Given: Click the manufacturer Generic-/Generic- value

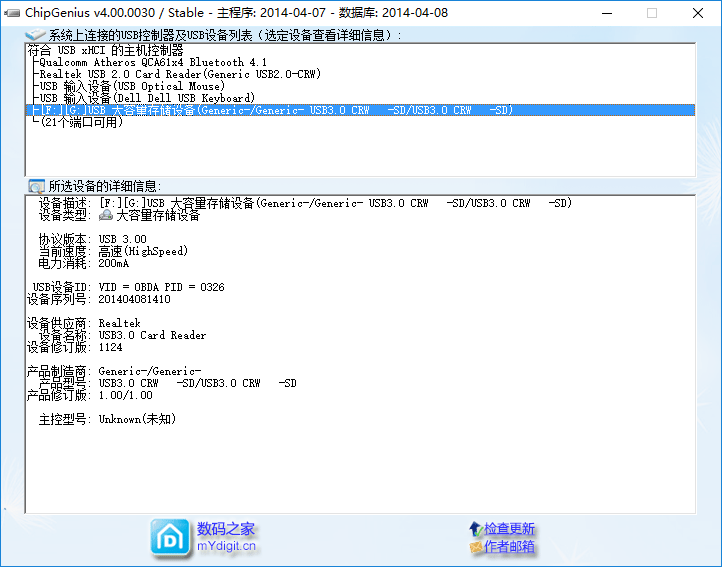Looking at the screenshot, I should (x=150, y=371).
